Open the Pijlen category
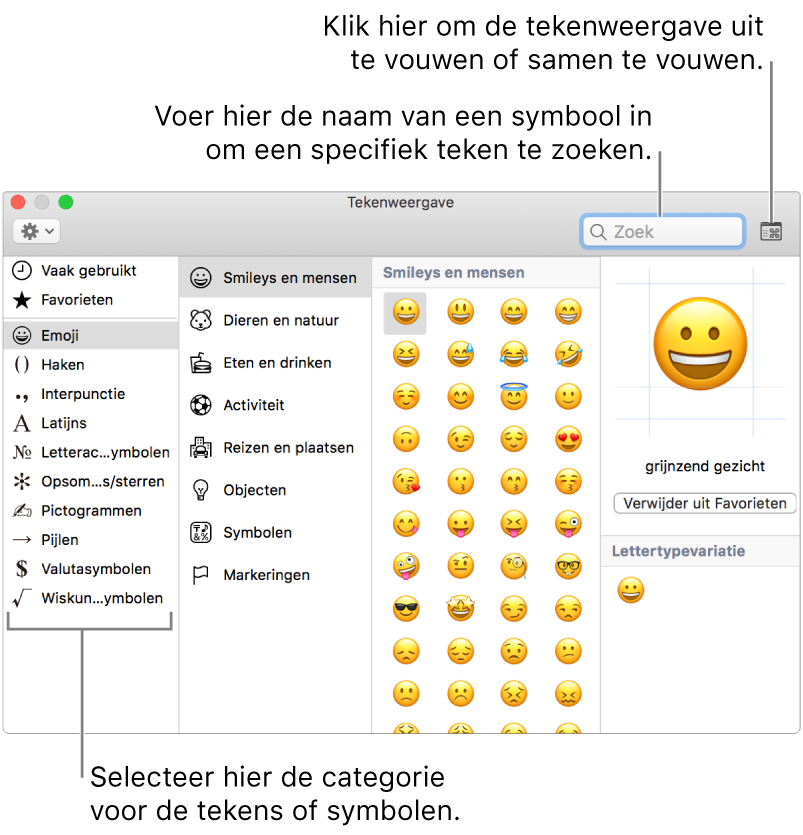Image resolution: width=803 pixels, height=835 pixels. click(89, 540)
